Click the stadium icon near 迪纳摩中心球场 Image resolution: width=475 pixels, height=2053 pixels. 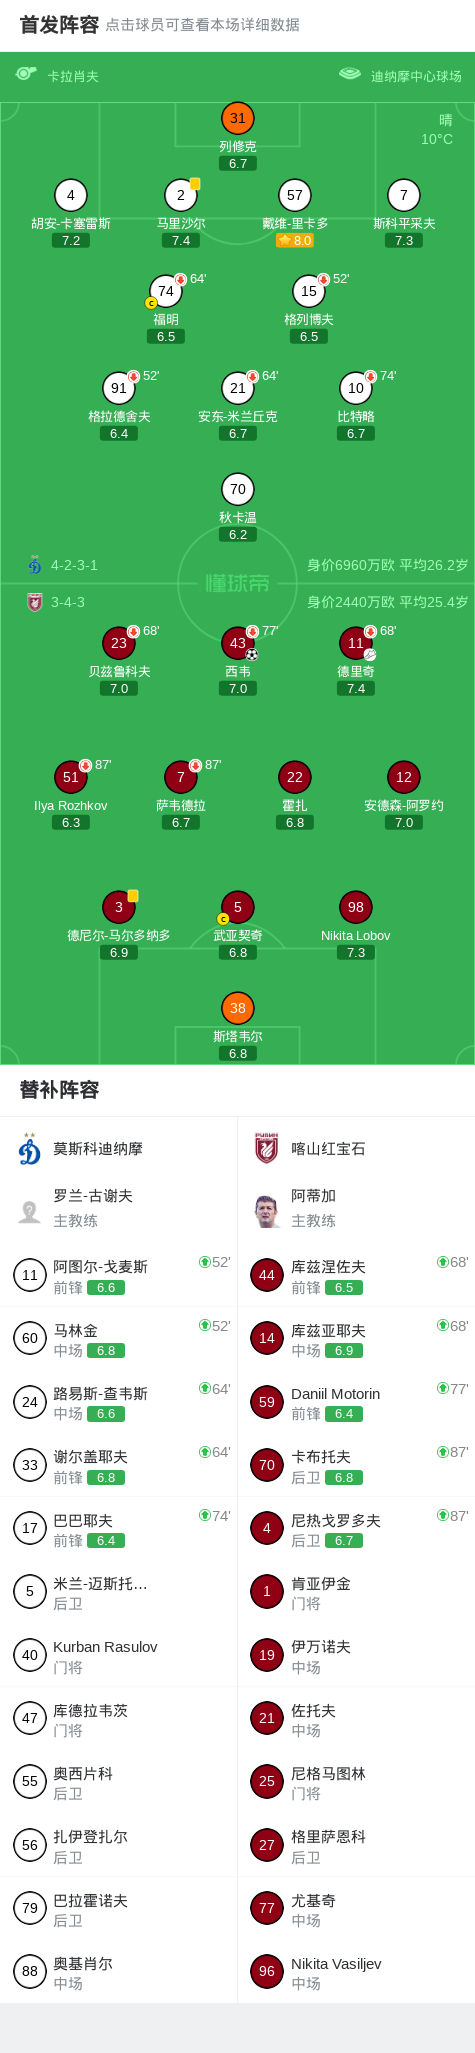350,74
